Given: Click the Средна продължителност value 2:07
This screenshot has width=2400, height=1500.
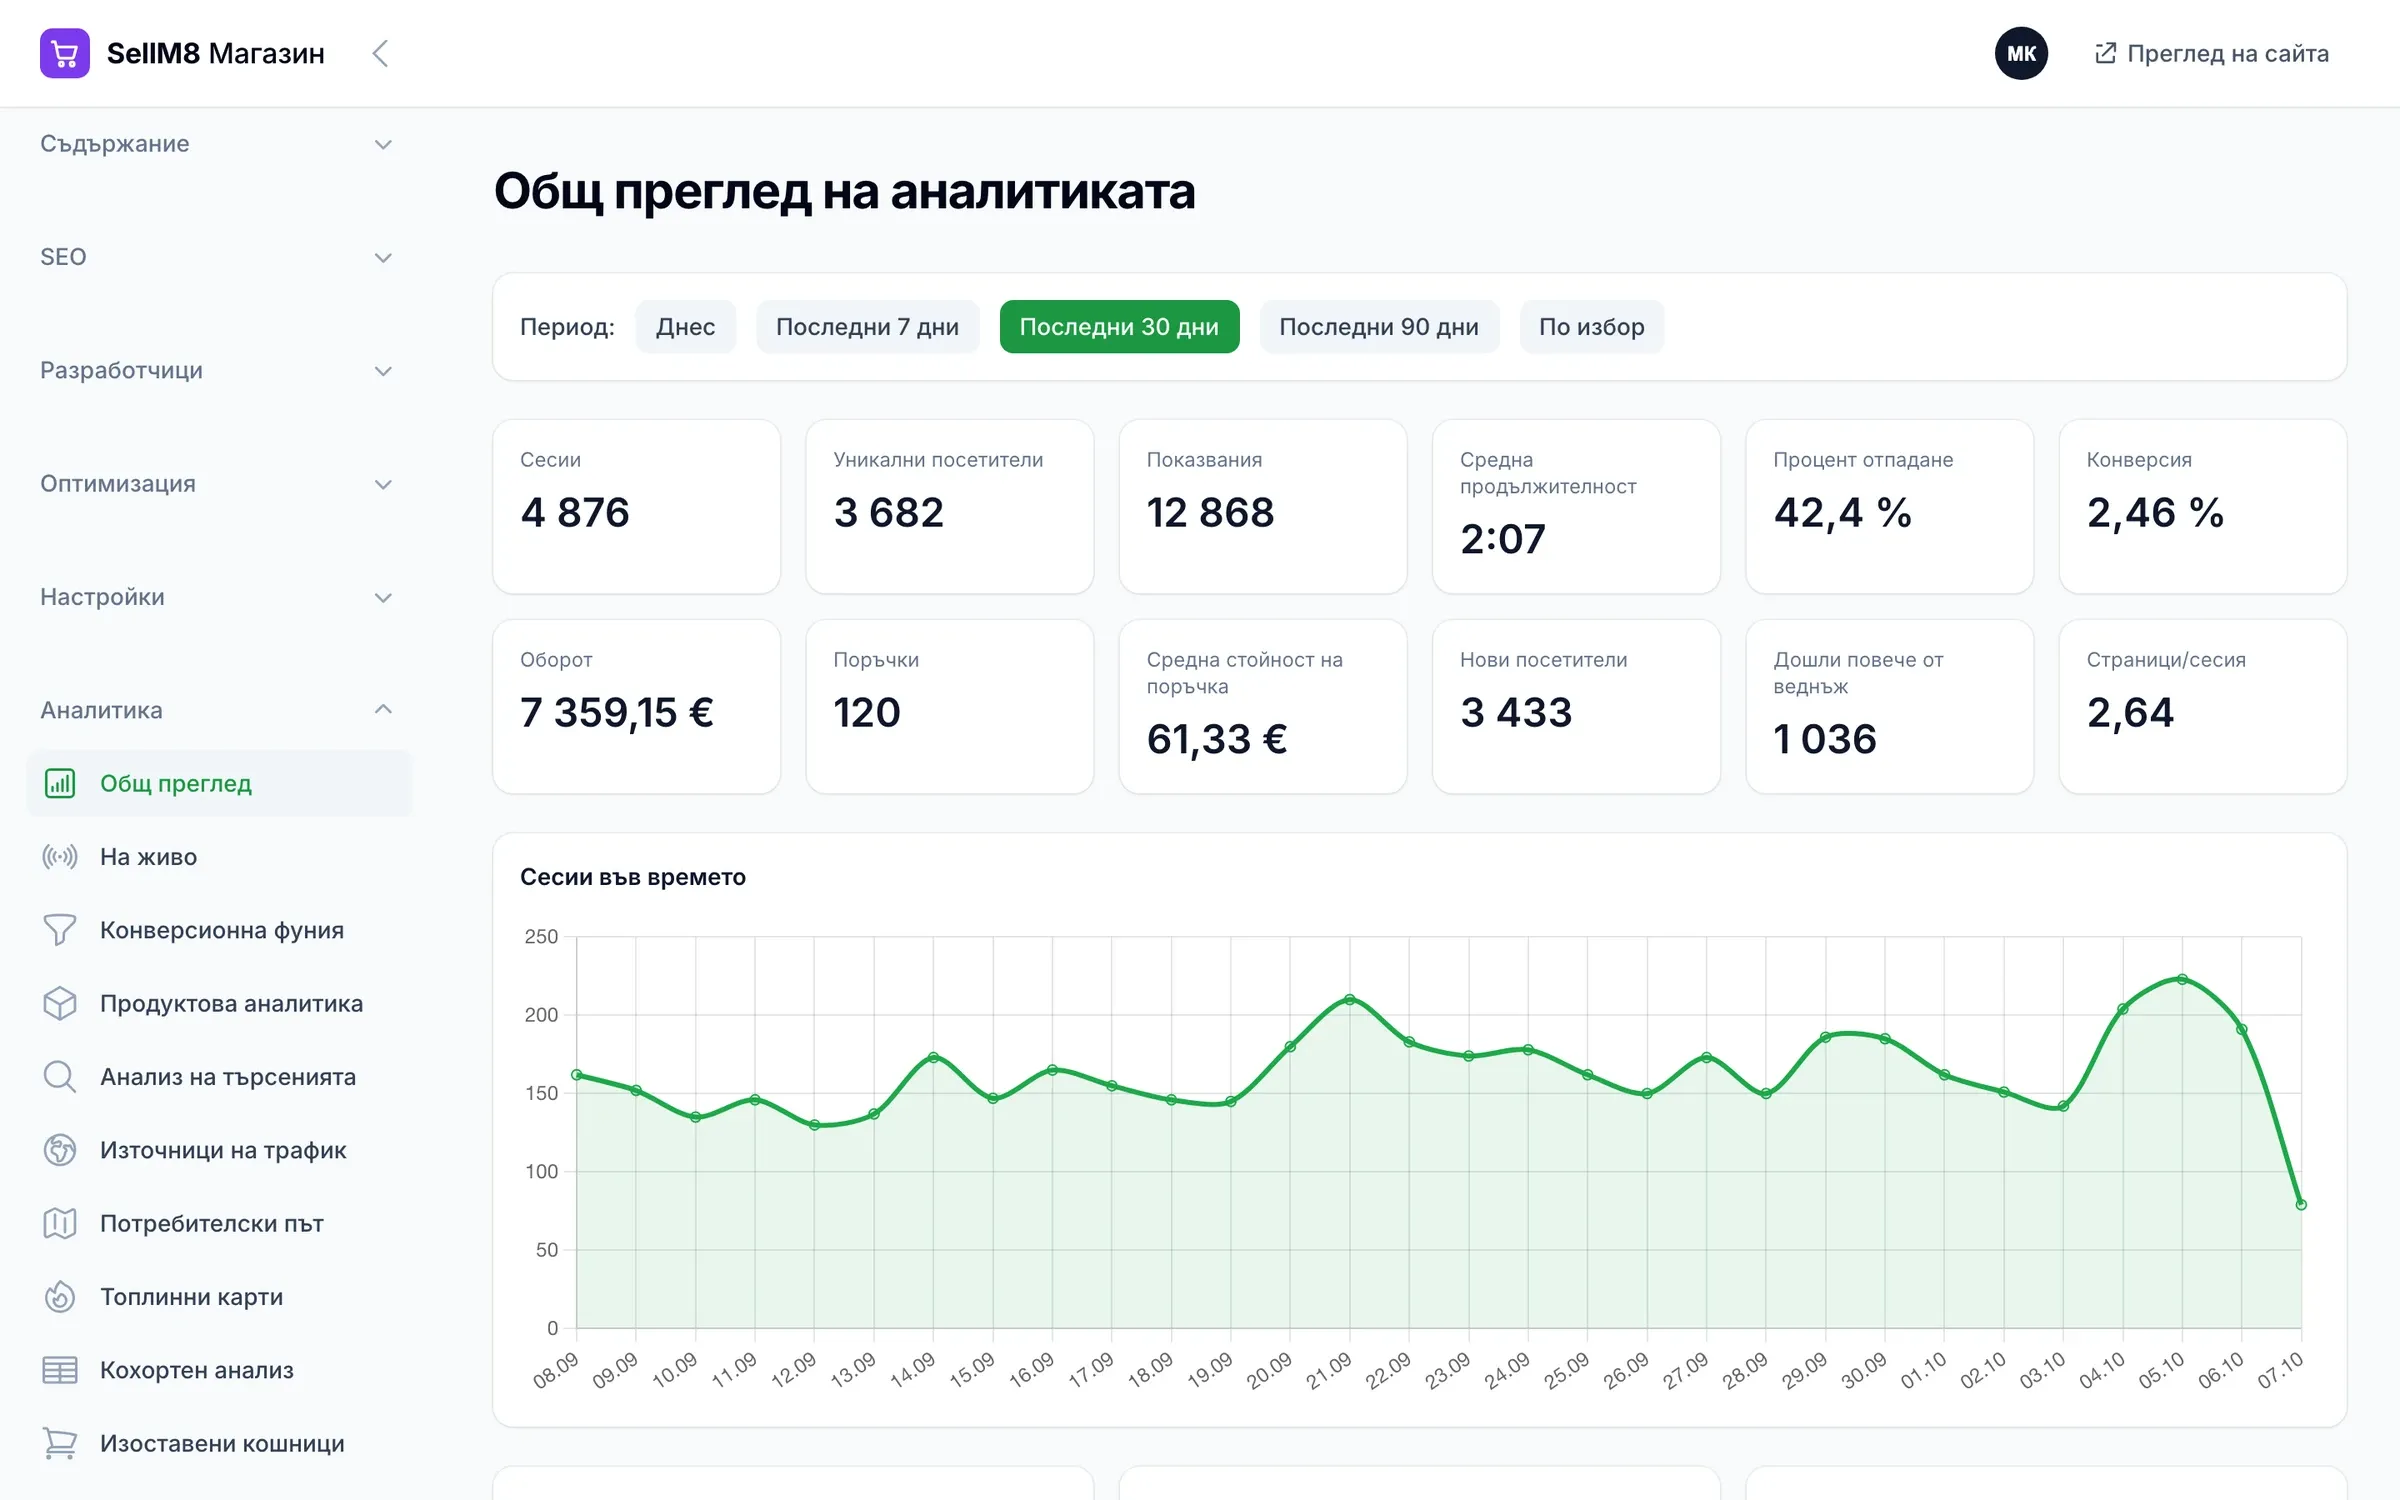Looking at the screenshot, I should click(x=1503, y=539).
